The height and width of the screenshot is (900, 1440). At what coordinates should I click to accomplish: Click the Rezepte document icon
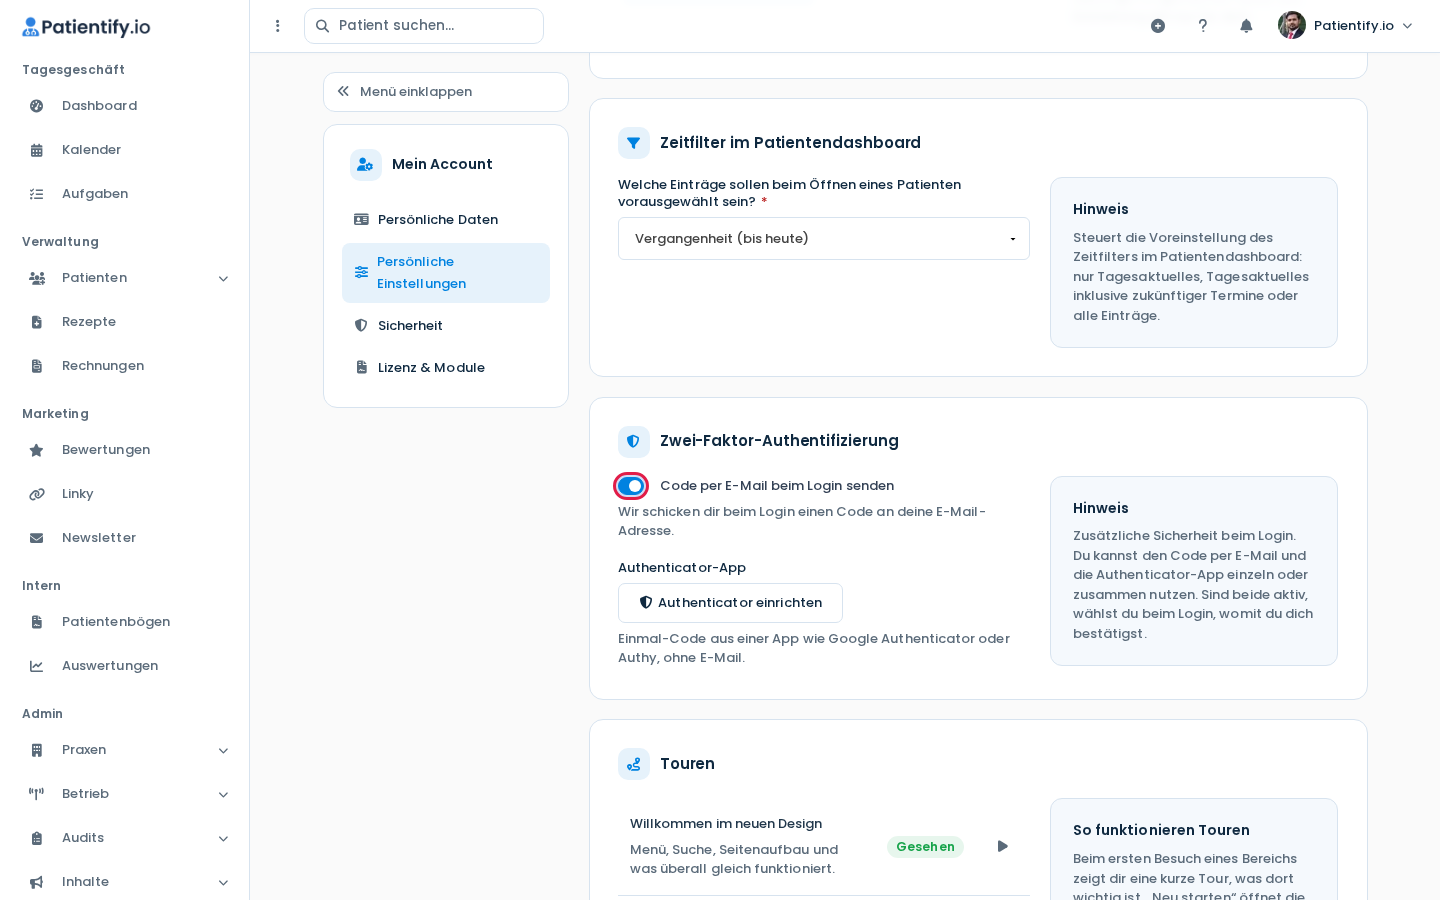[37, 322]
